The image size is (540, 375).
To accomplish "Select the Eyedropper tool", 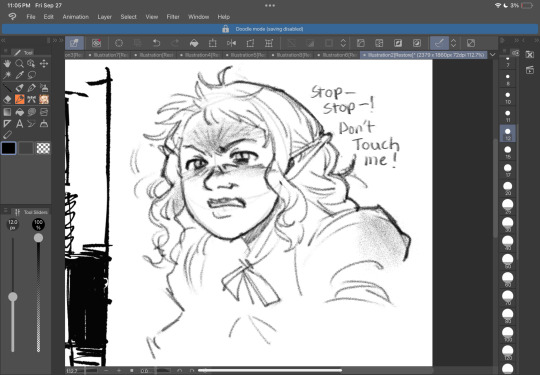I will point(19,75).
